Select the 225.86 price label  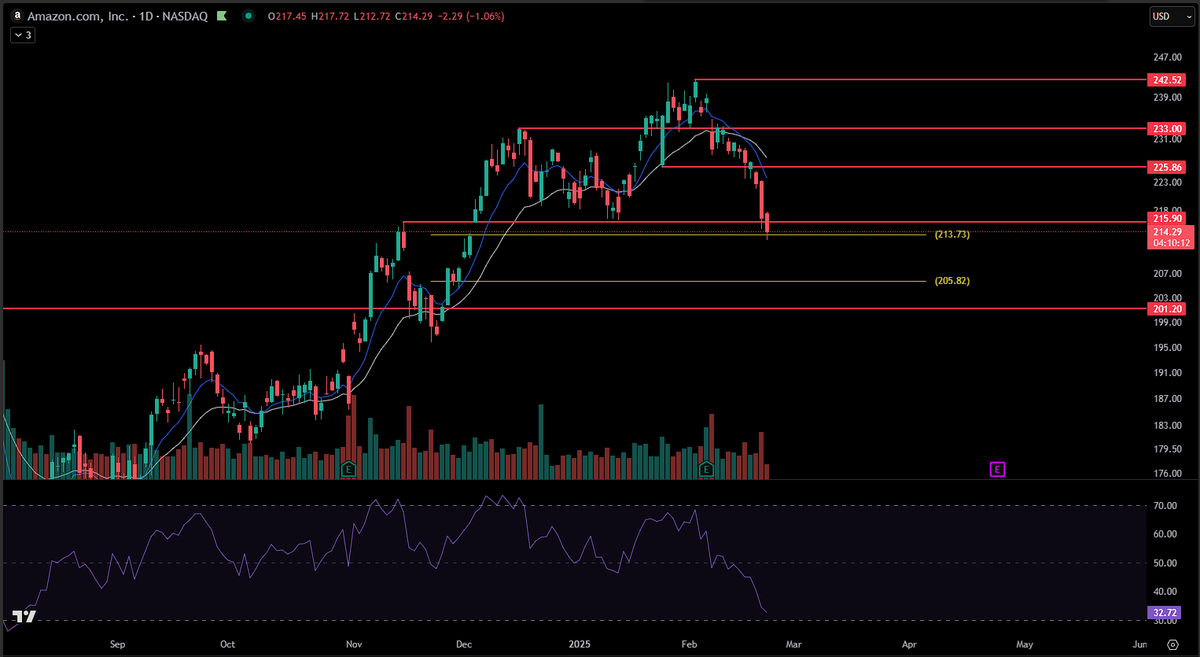[x=1165, y=167]
